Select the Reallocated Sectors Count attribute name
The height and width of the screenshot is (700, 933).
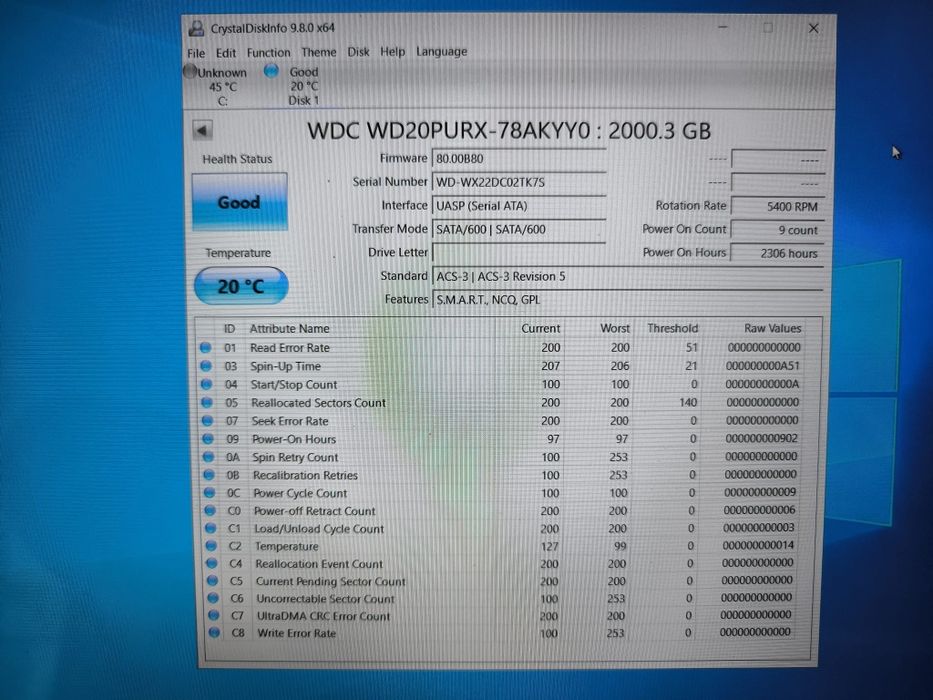point(318,403)
